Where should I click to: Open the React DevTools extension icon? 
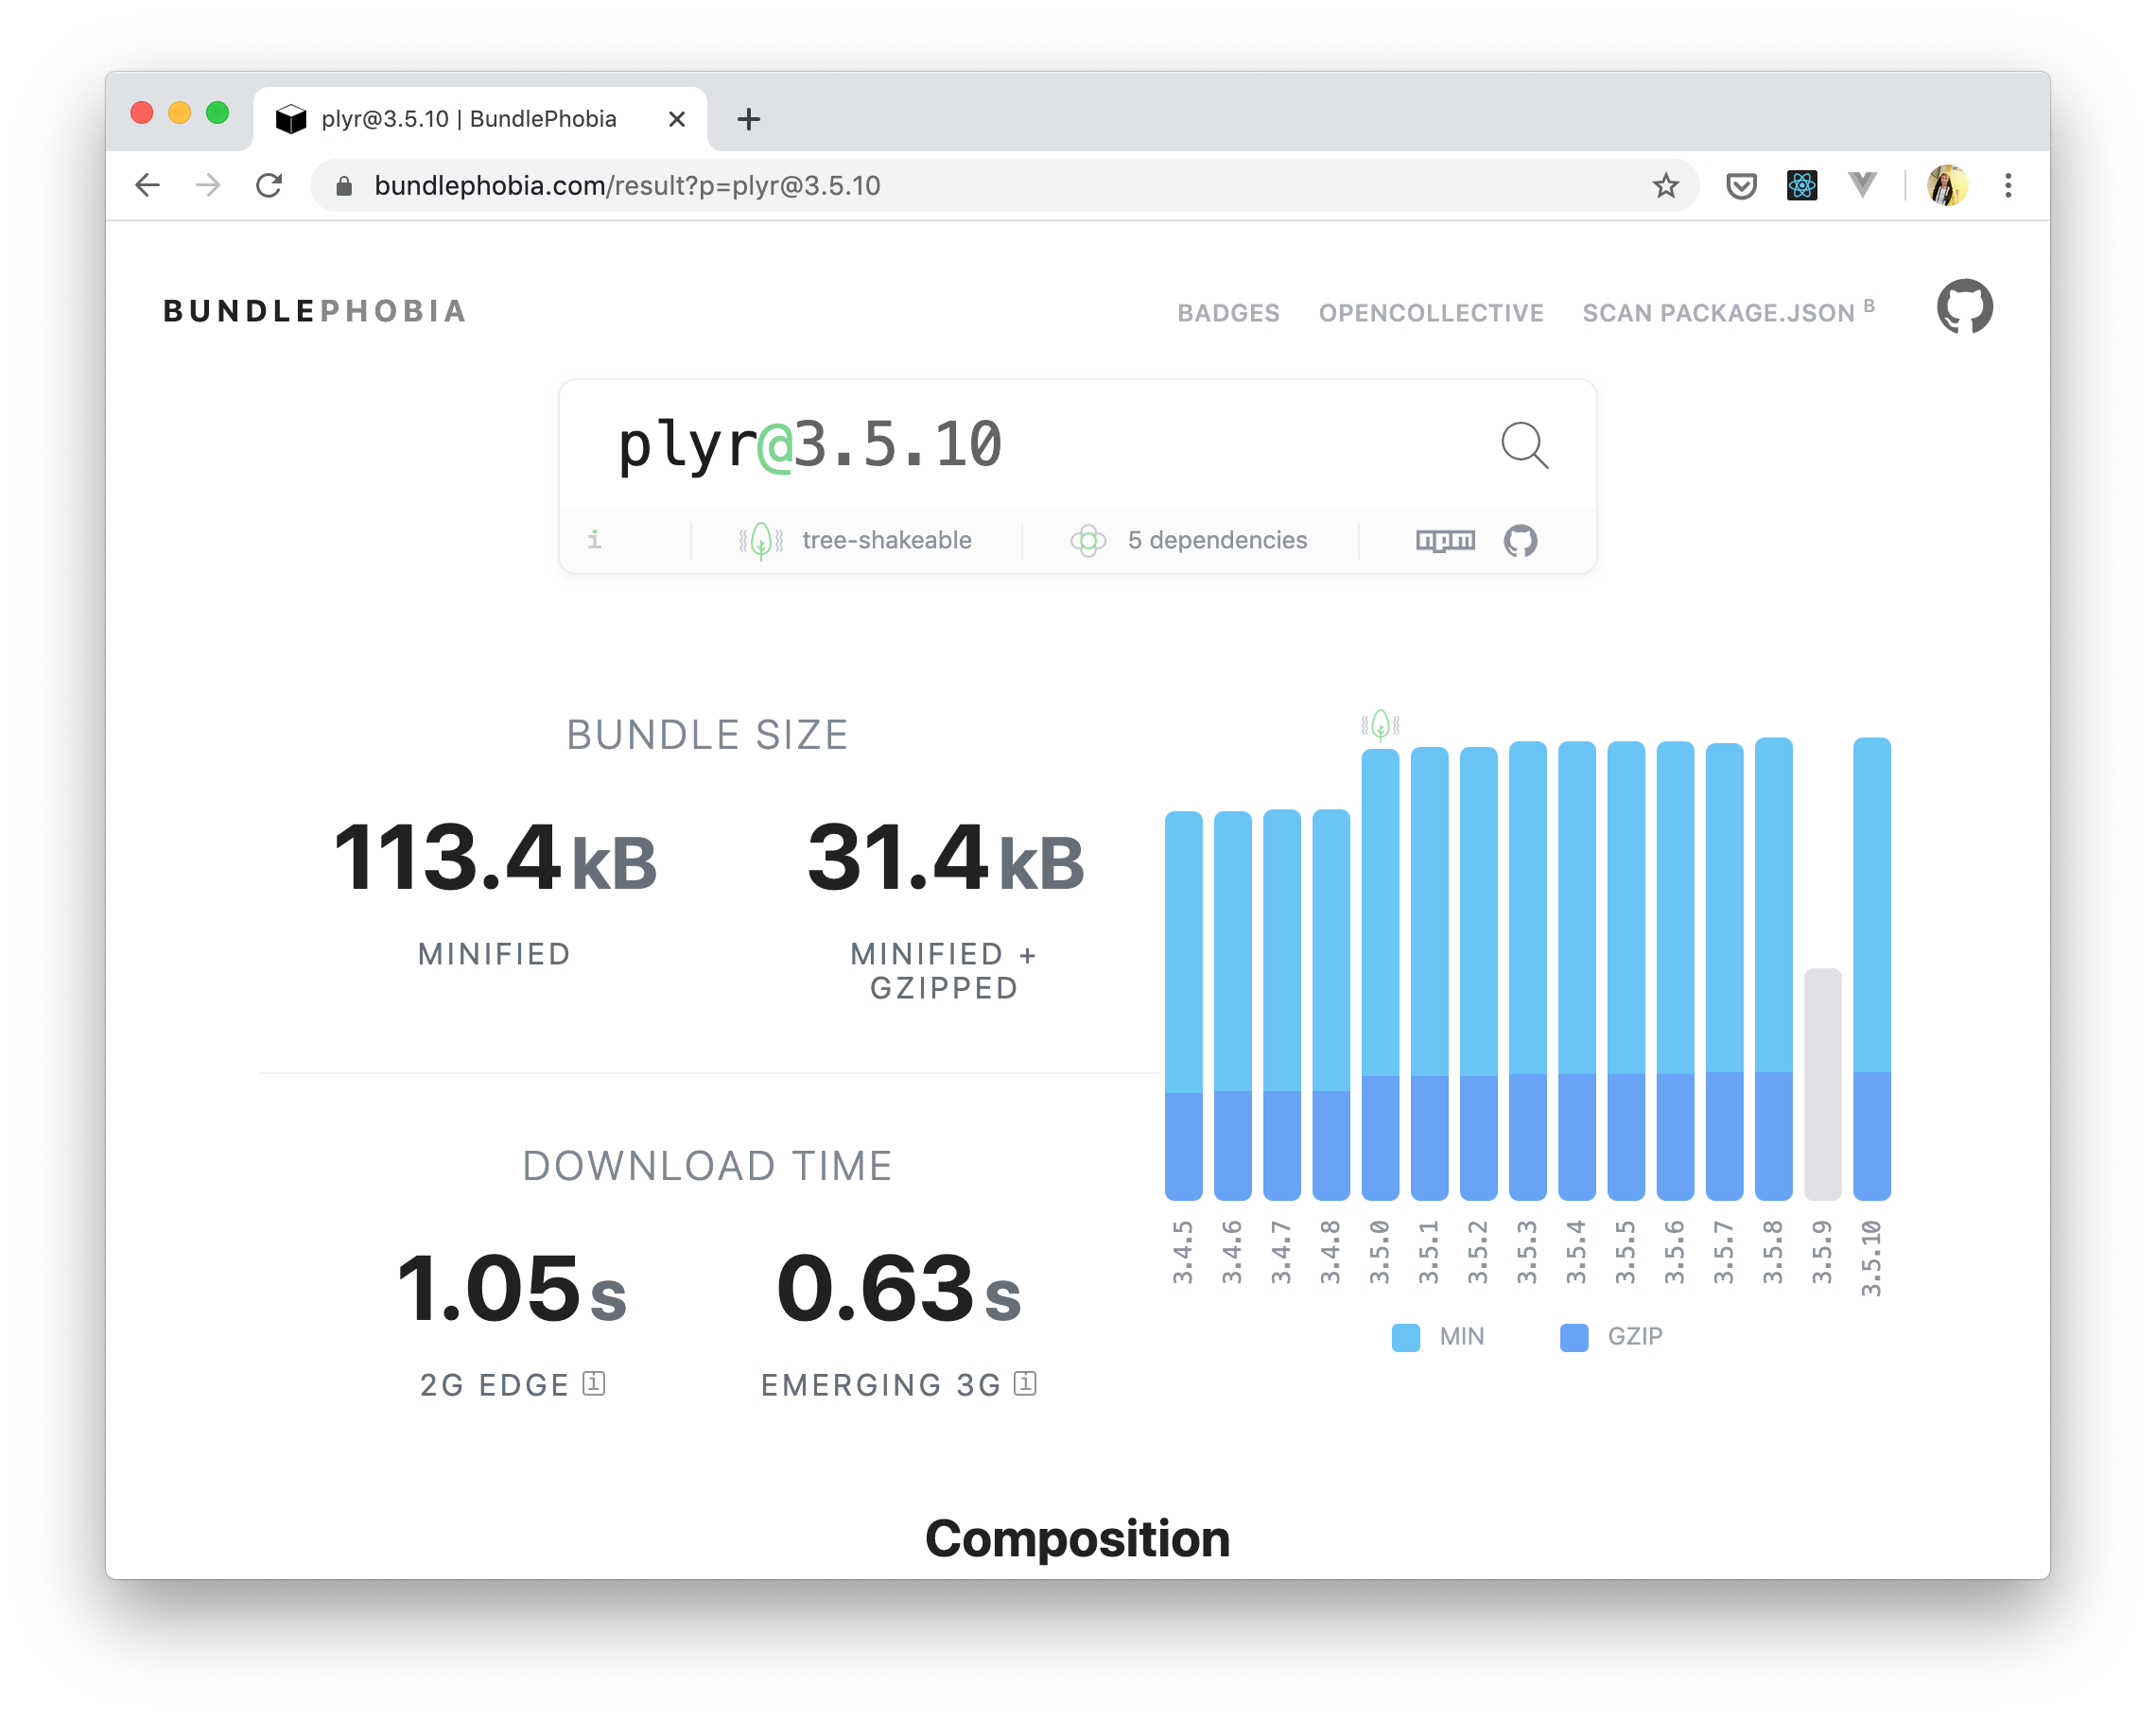coord(1802,185)
